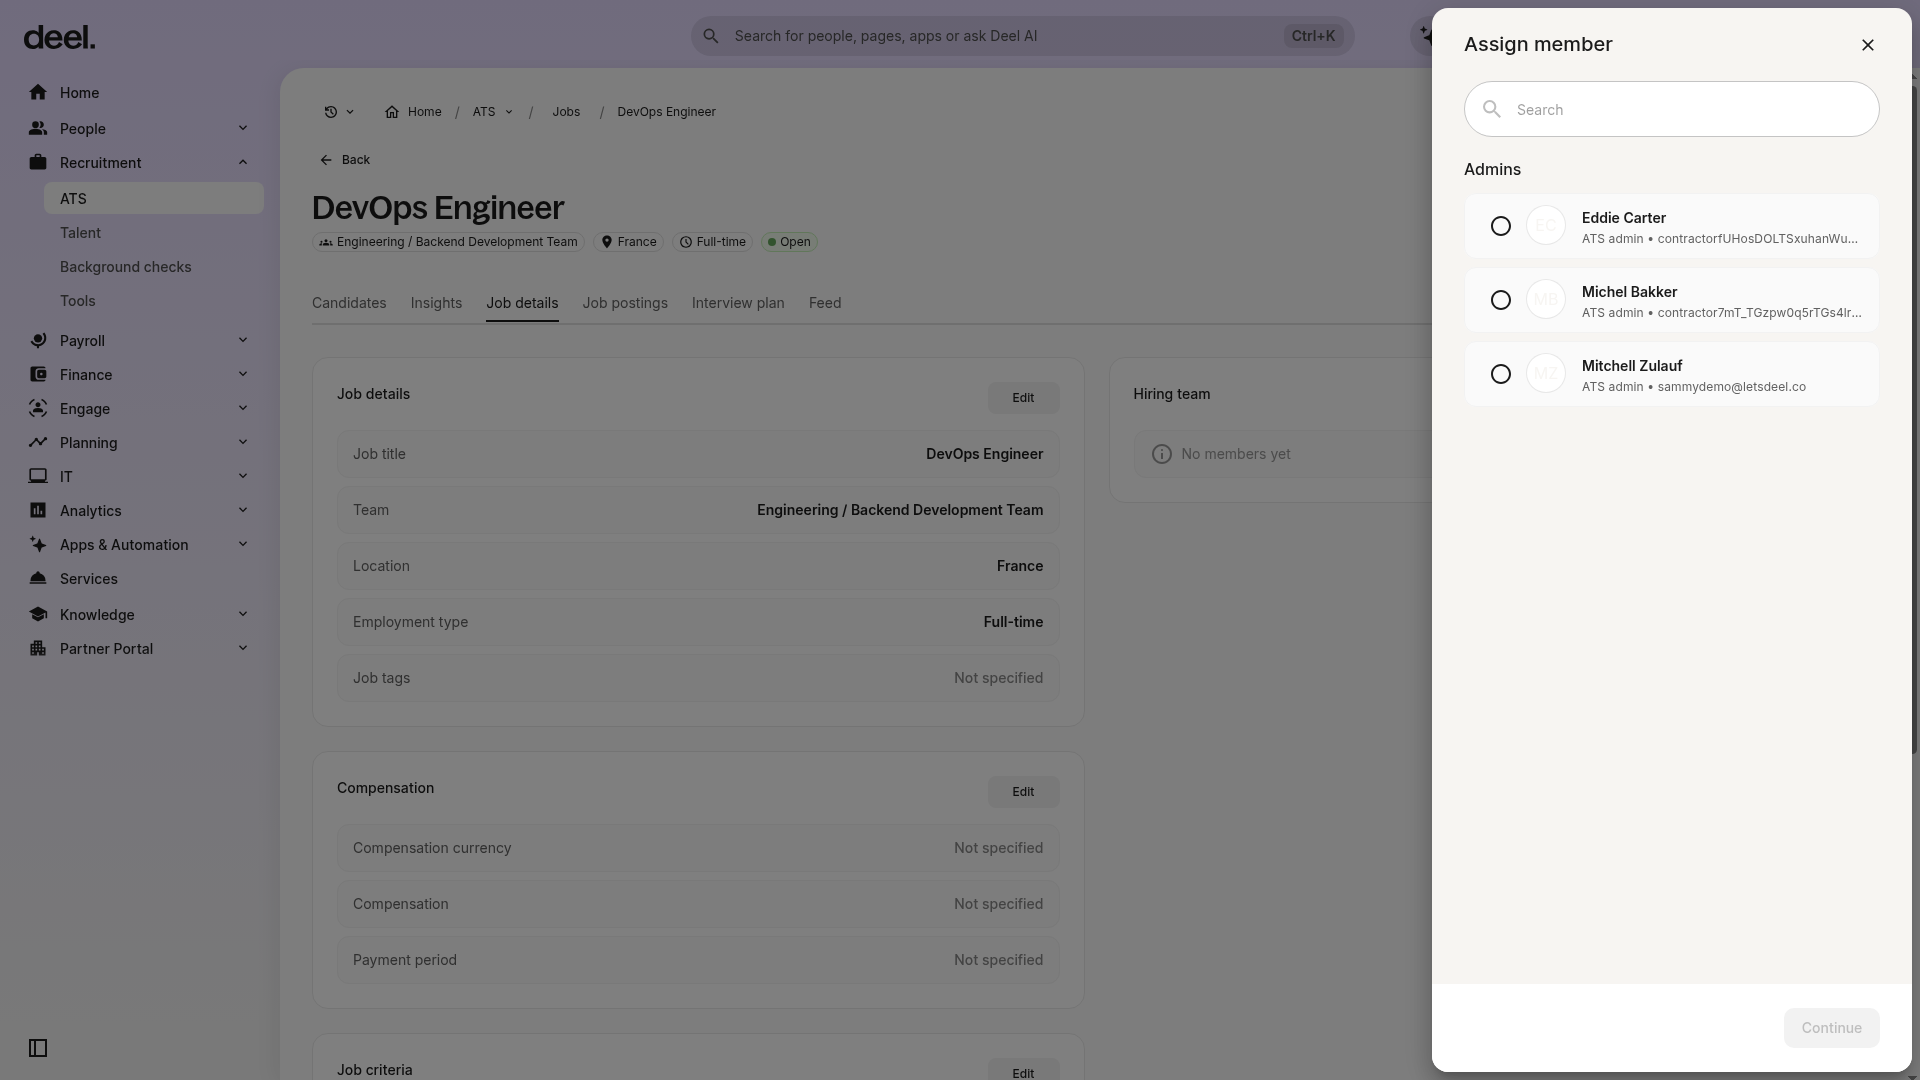
Task: Click the Knowledge graduation cap icon
Action: point(38,614)
